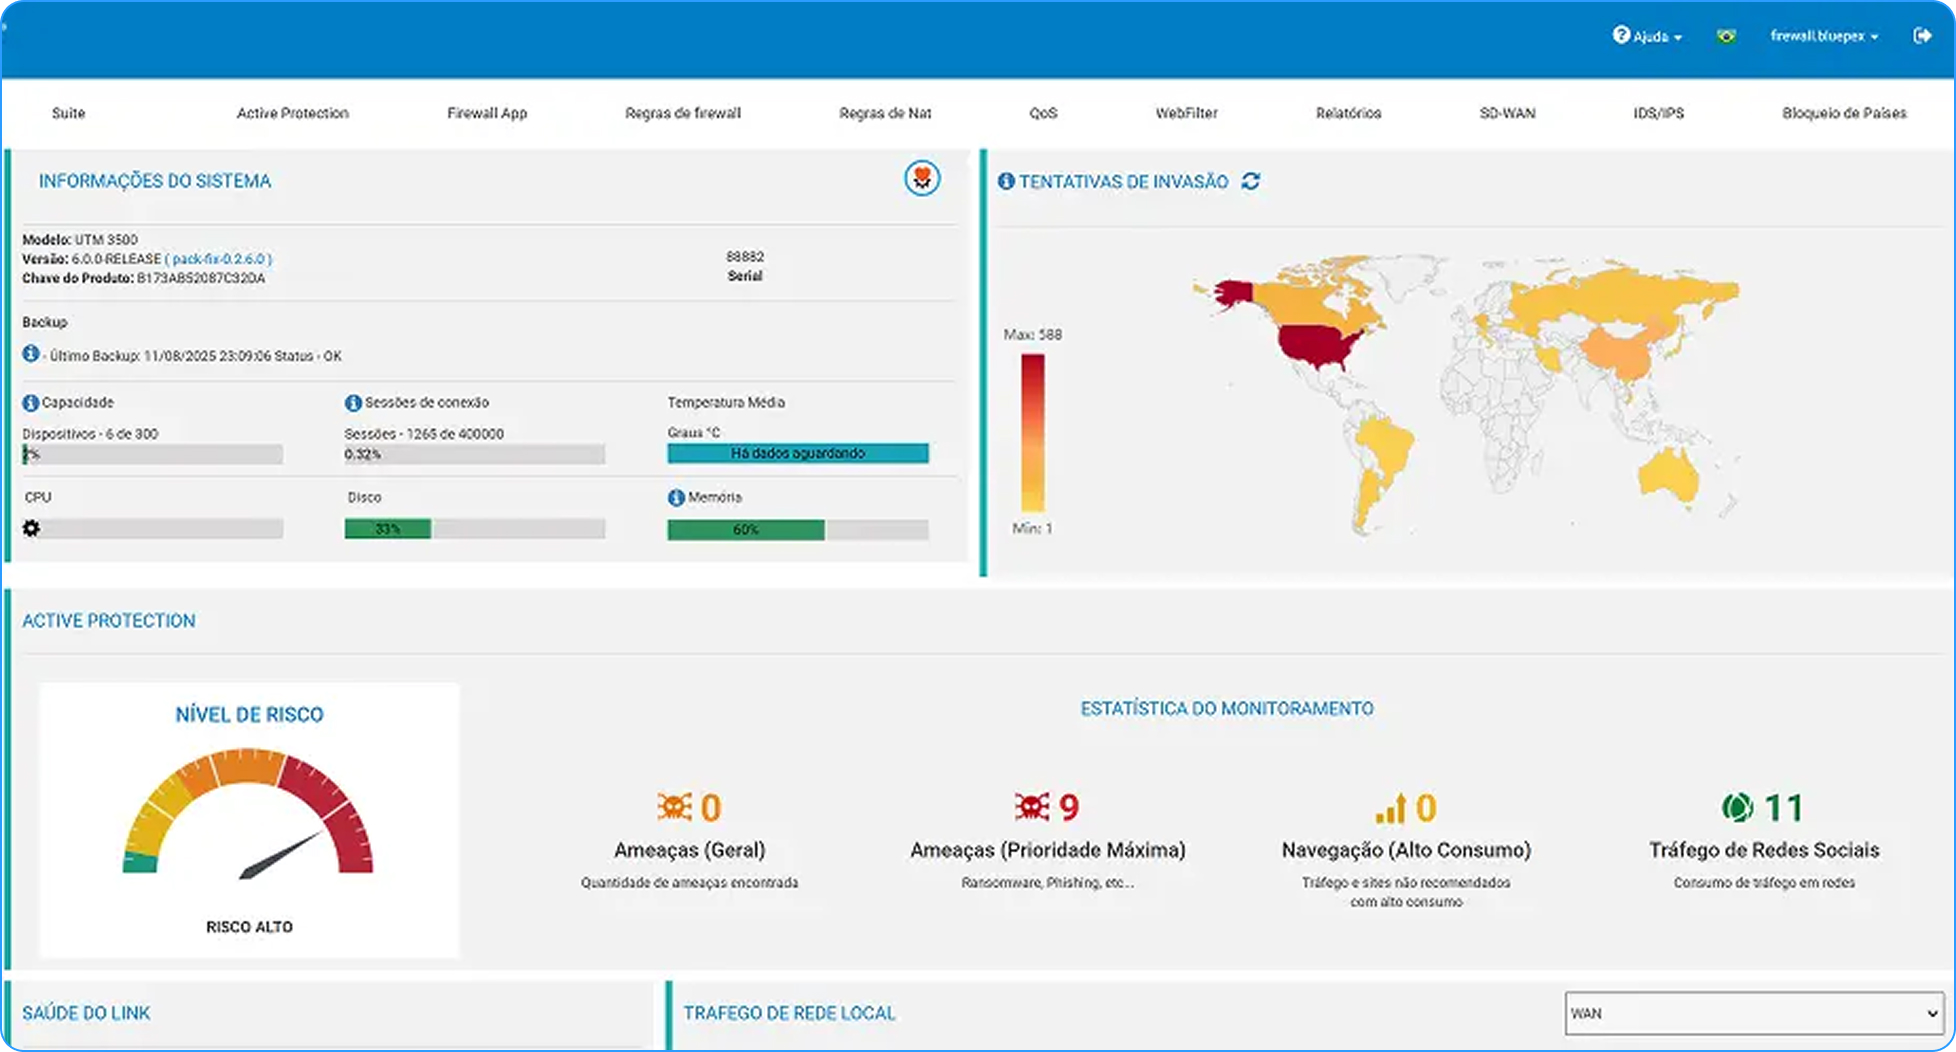Click the Dispositivos capacity progress bar
Viewport: 1956px width, 1052px height.
click(x=153, y=454)
